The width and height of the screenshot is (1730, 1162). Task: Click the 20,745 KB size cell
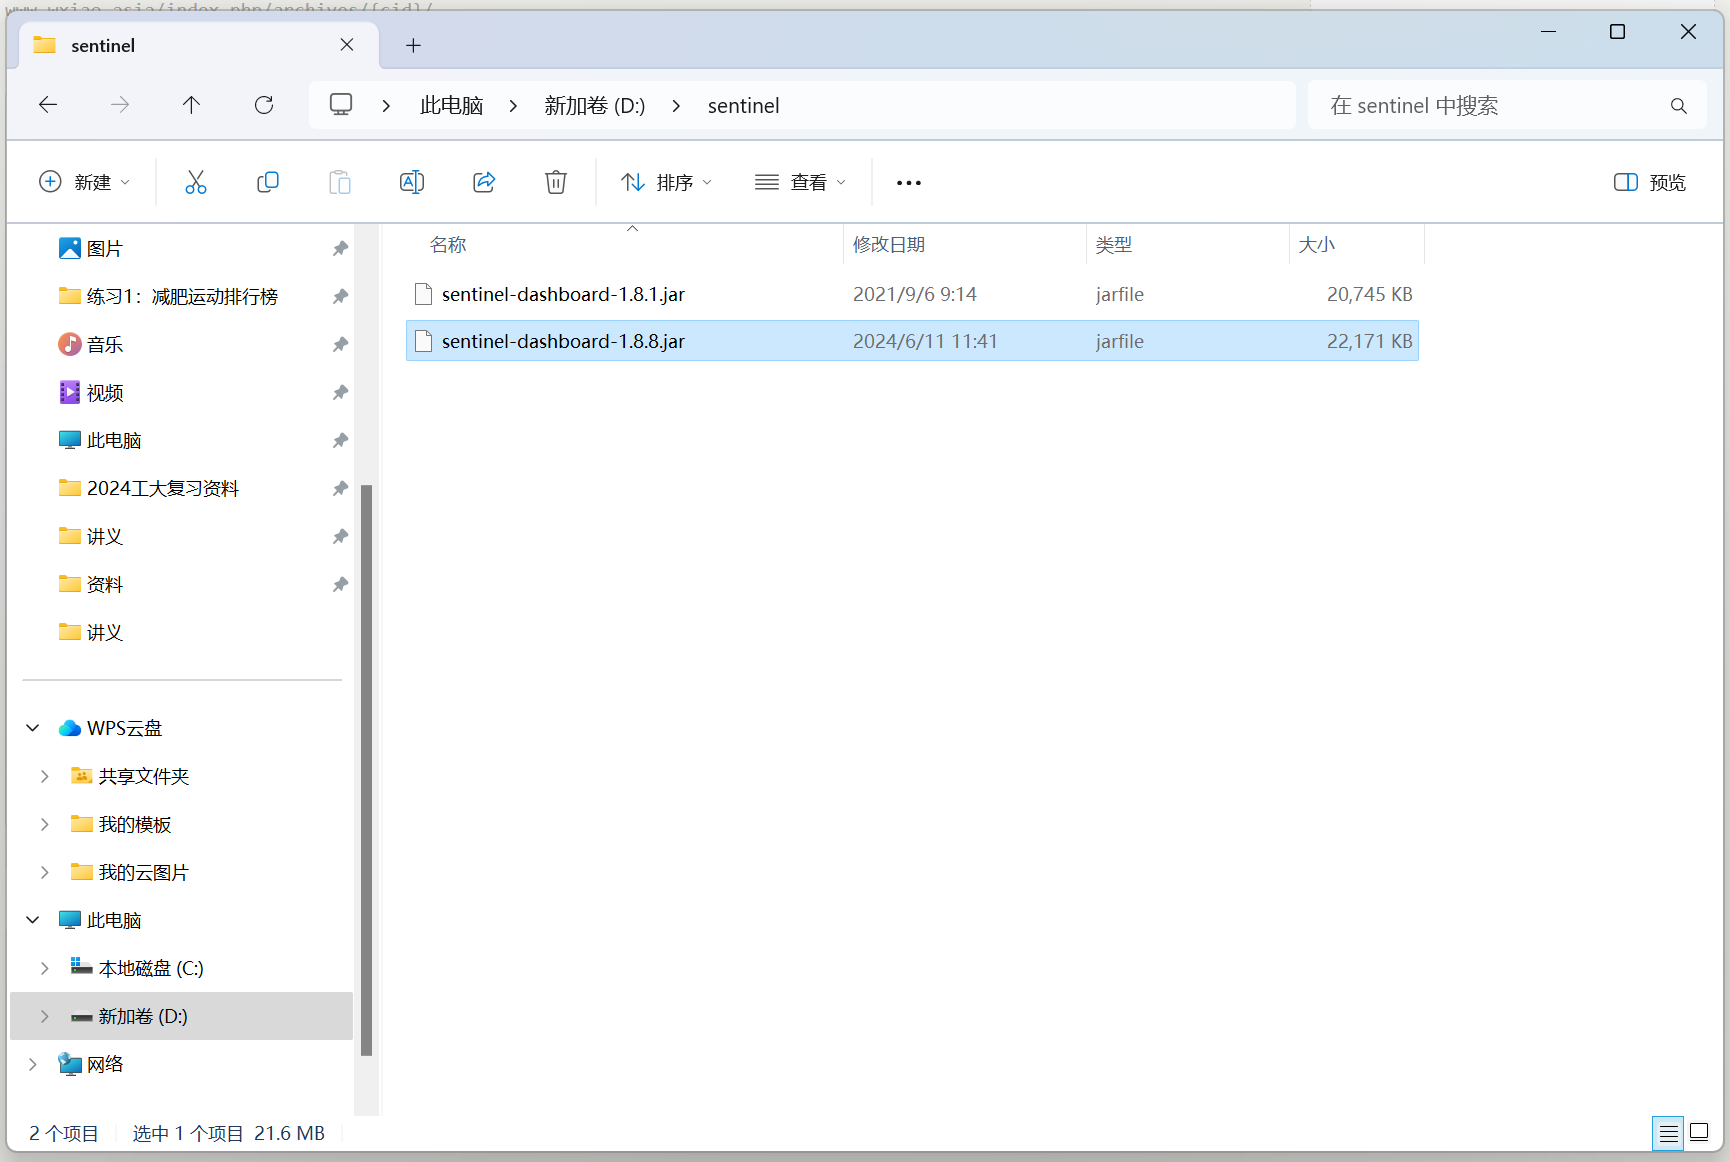coord(1369,294)
